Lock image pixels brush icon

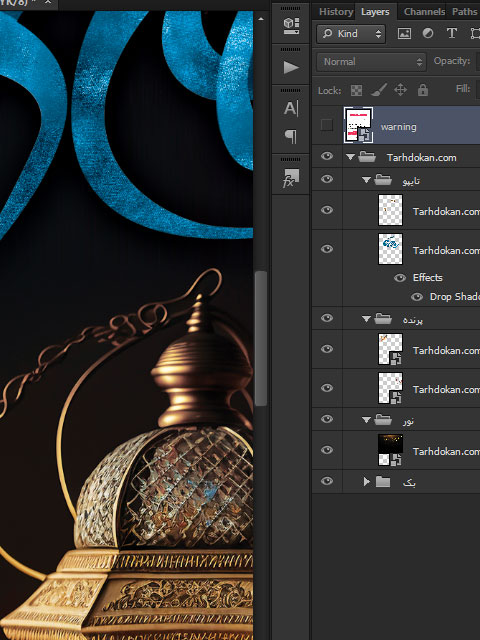(379, 90)
